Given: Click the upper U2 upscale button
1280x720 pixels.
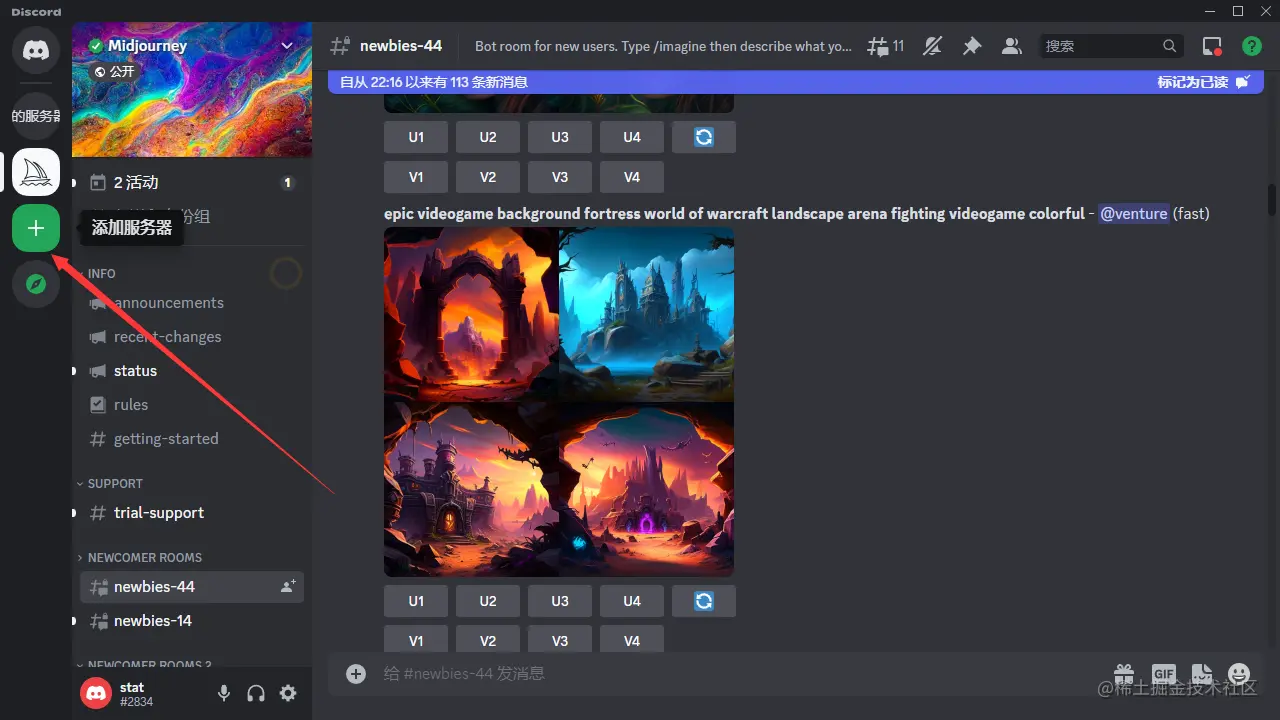Looking at the screenshot, I should (x=488, y=137).
